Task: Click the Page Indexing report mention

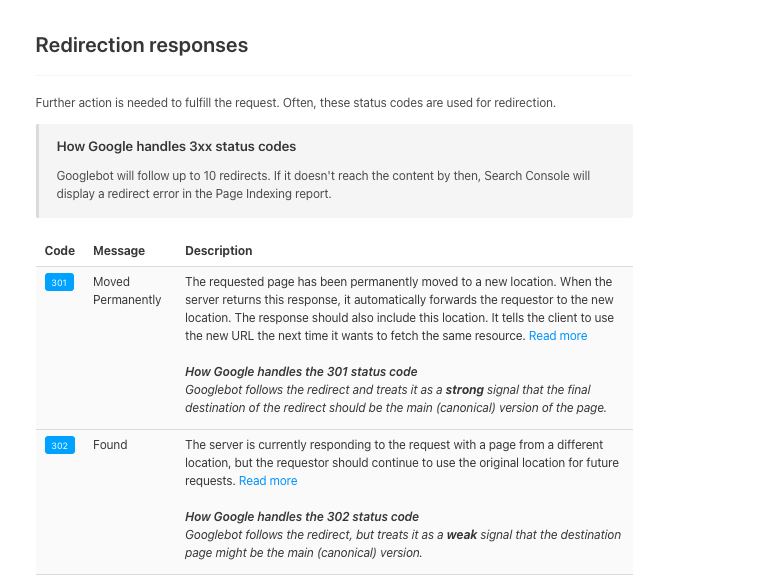Action: click(x=273, y=194)
